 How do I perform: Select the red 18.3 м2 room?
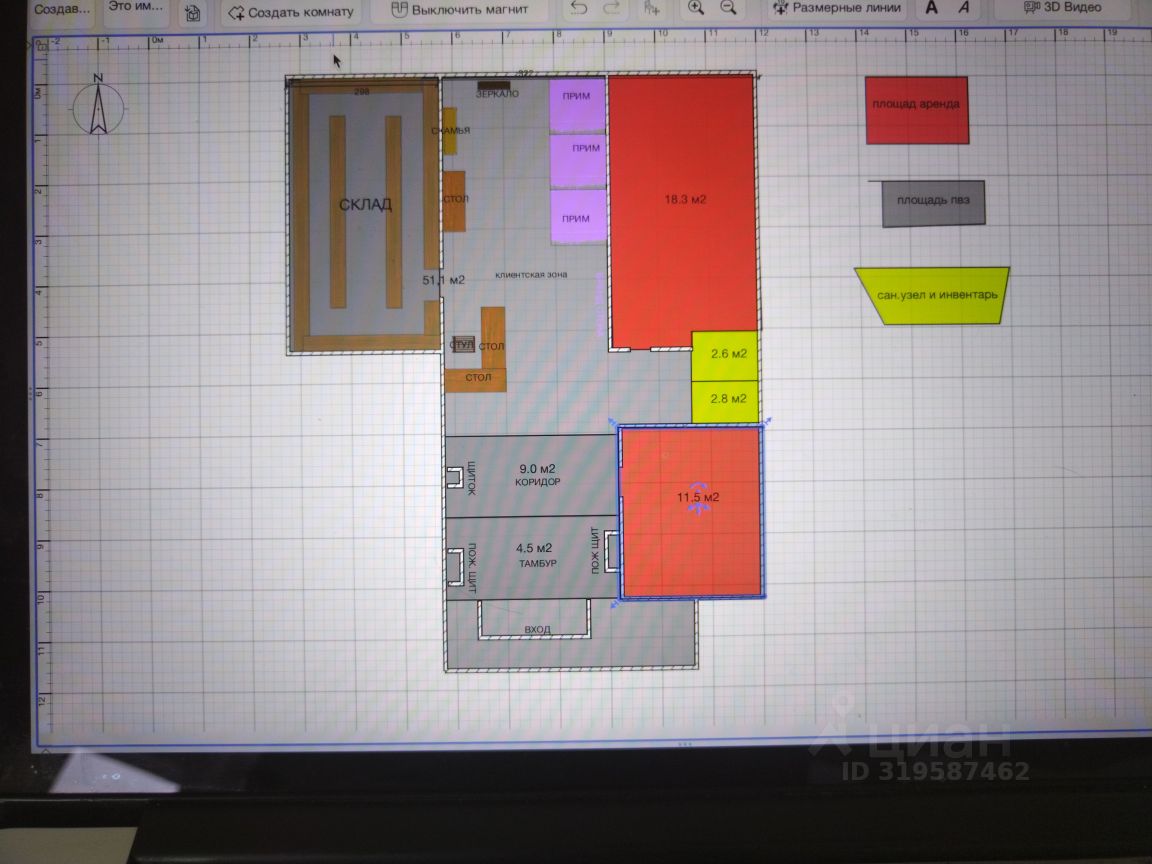click(x=683, y=210)
